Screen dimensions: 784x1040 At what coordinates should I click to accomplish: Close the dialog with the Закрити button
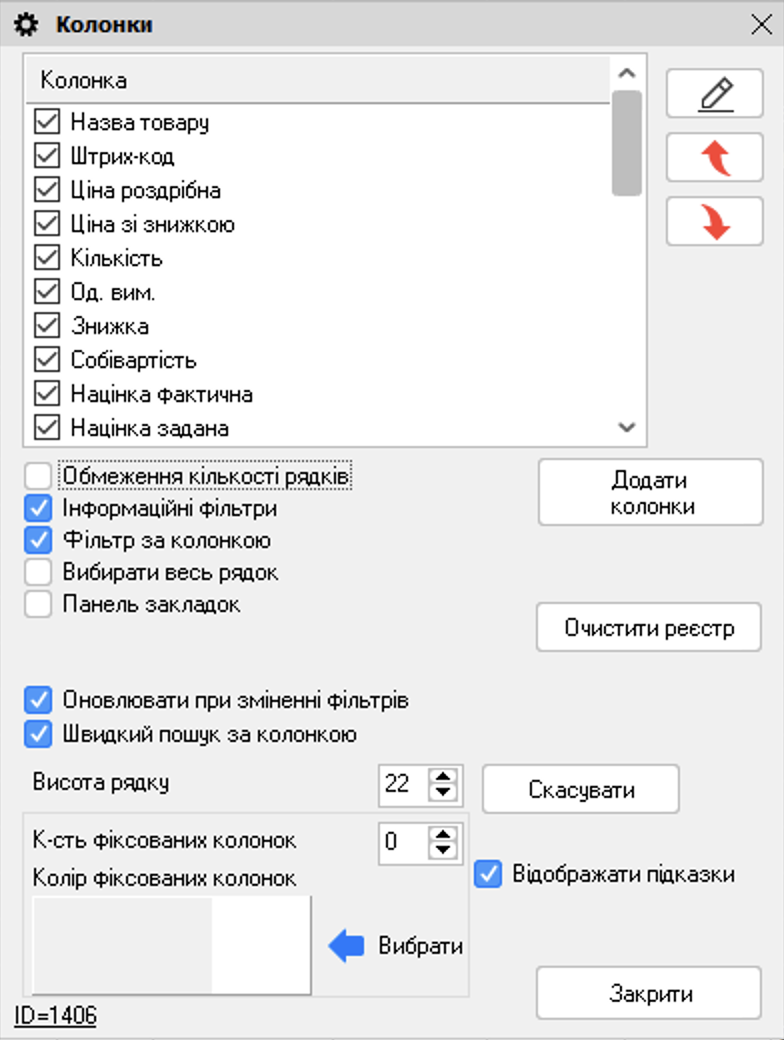(x=648, y=994)
